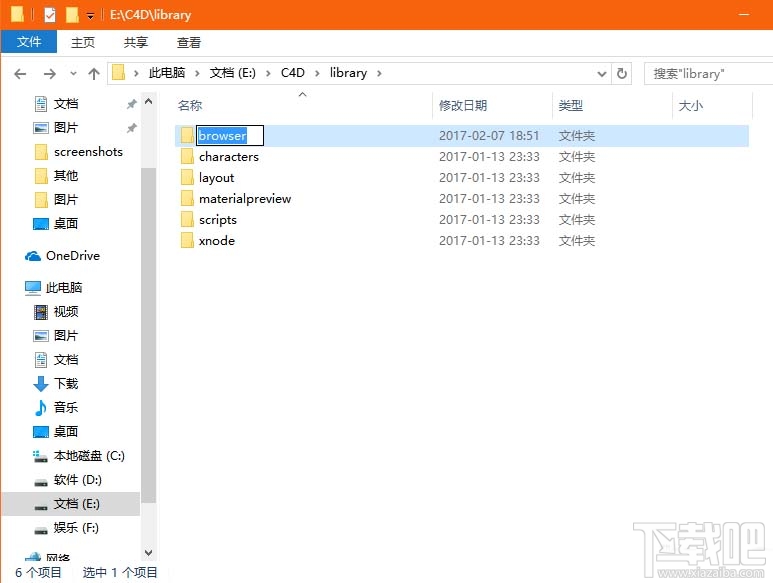Open the recent locations dropdown arrow
This screenshot has width=773, height=583.
click(x=73, y=74)
